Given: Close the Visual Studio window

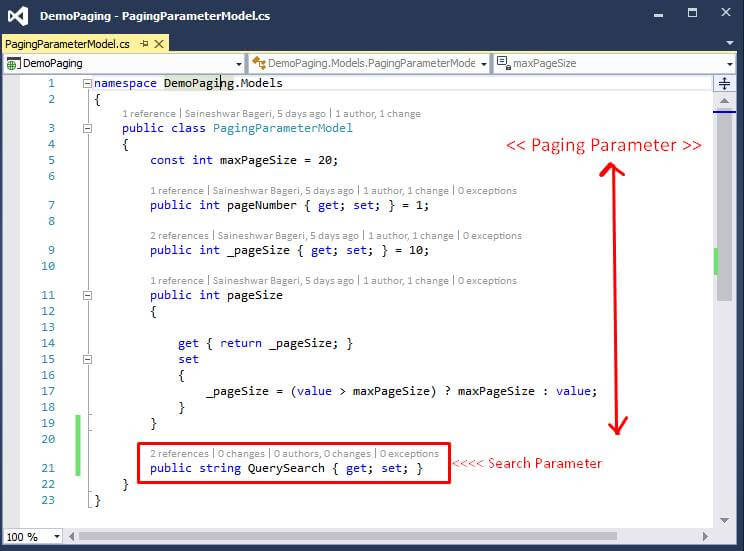Looking at the screenshot, I should [x=726, y=12].
